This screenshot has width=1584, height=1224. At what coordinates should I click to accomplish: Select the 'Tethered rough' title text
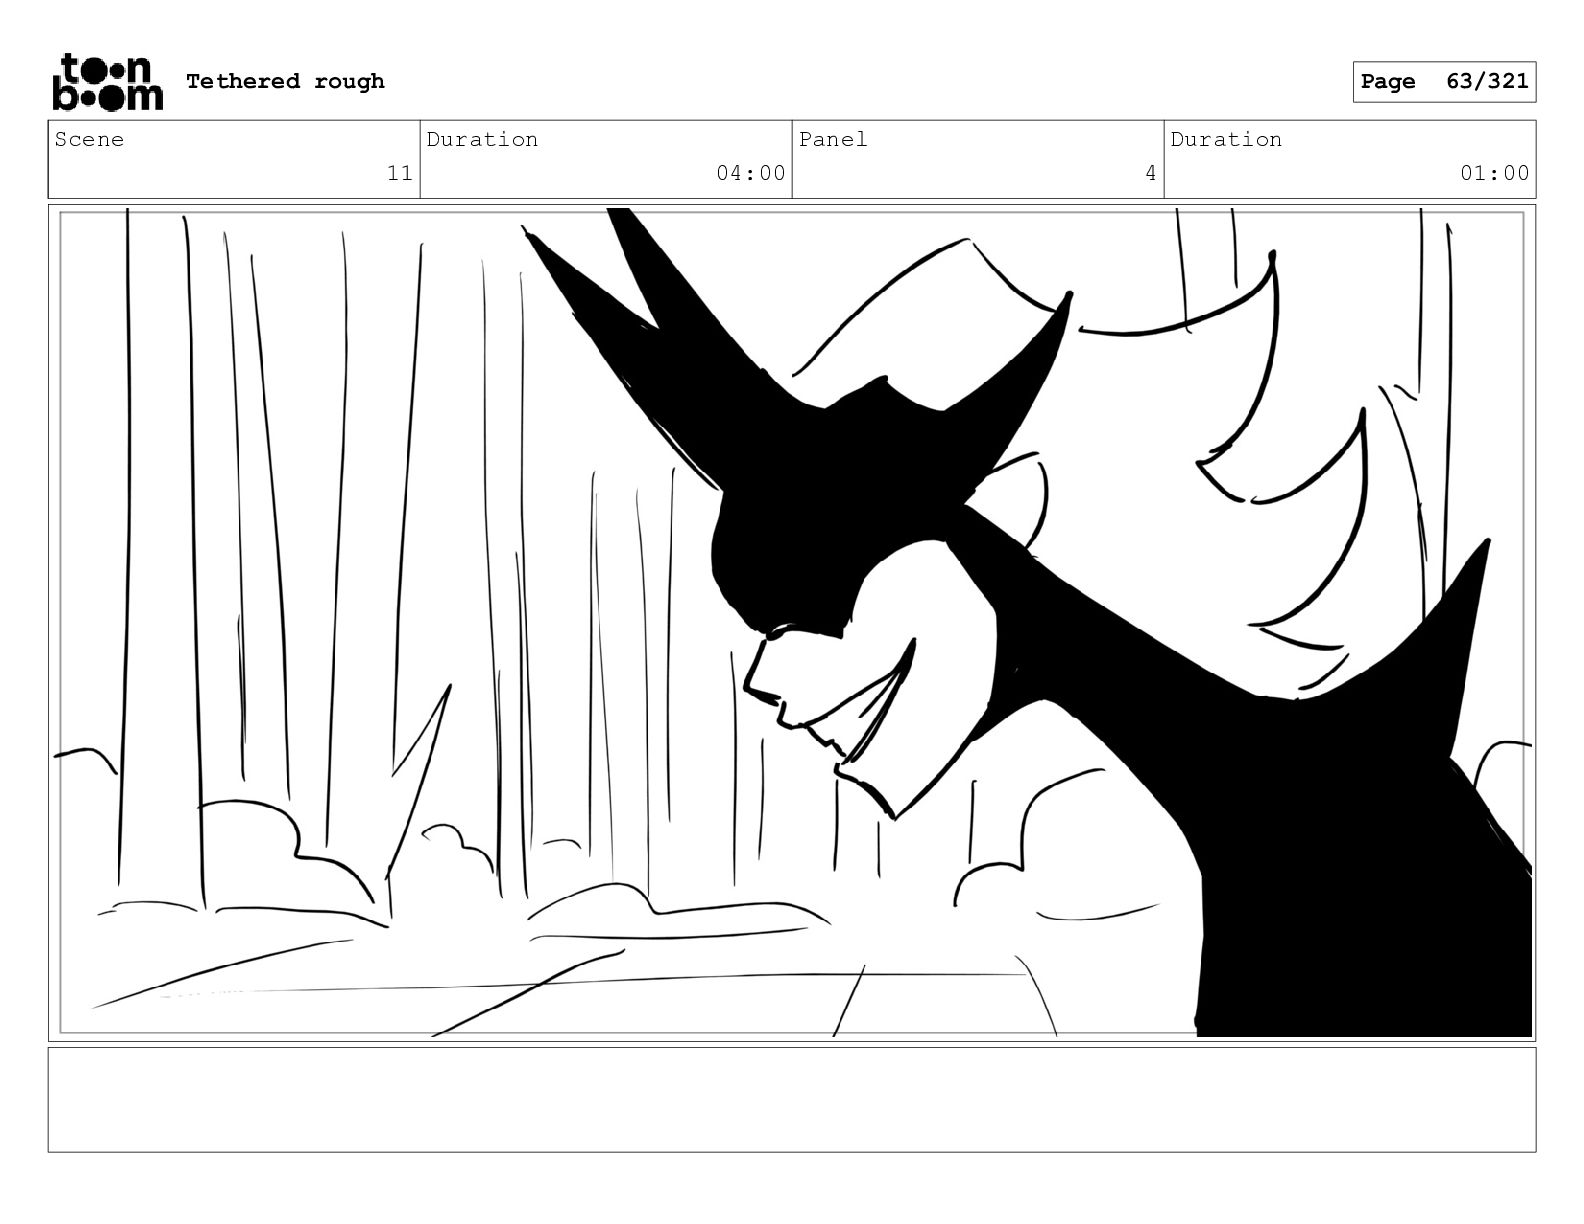click(285, 81)
